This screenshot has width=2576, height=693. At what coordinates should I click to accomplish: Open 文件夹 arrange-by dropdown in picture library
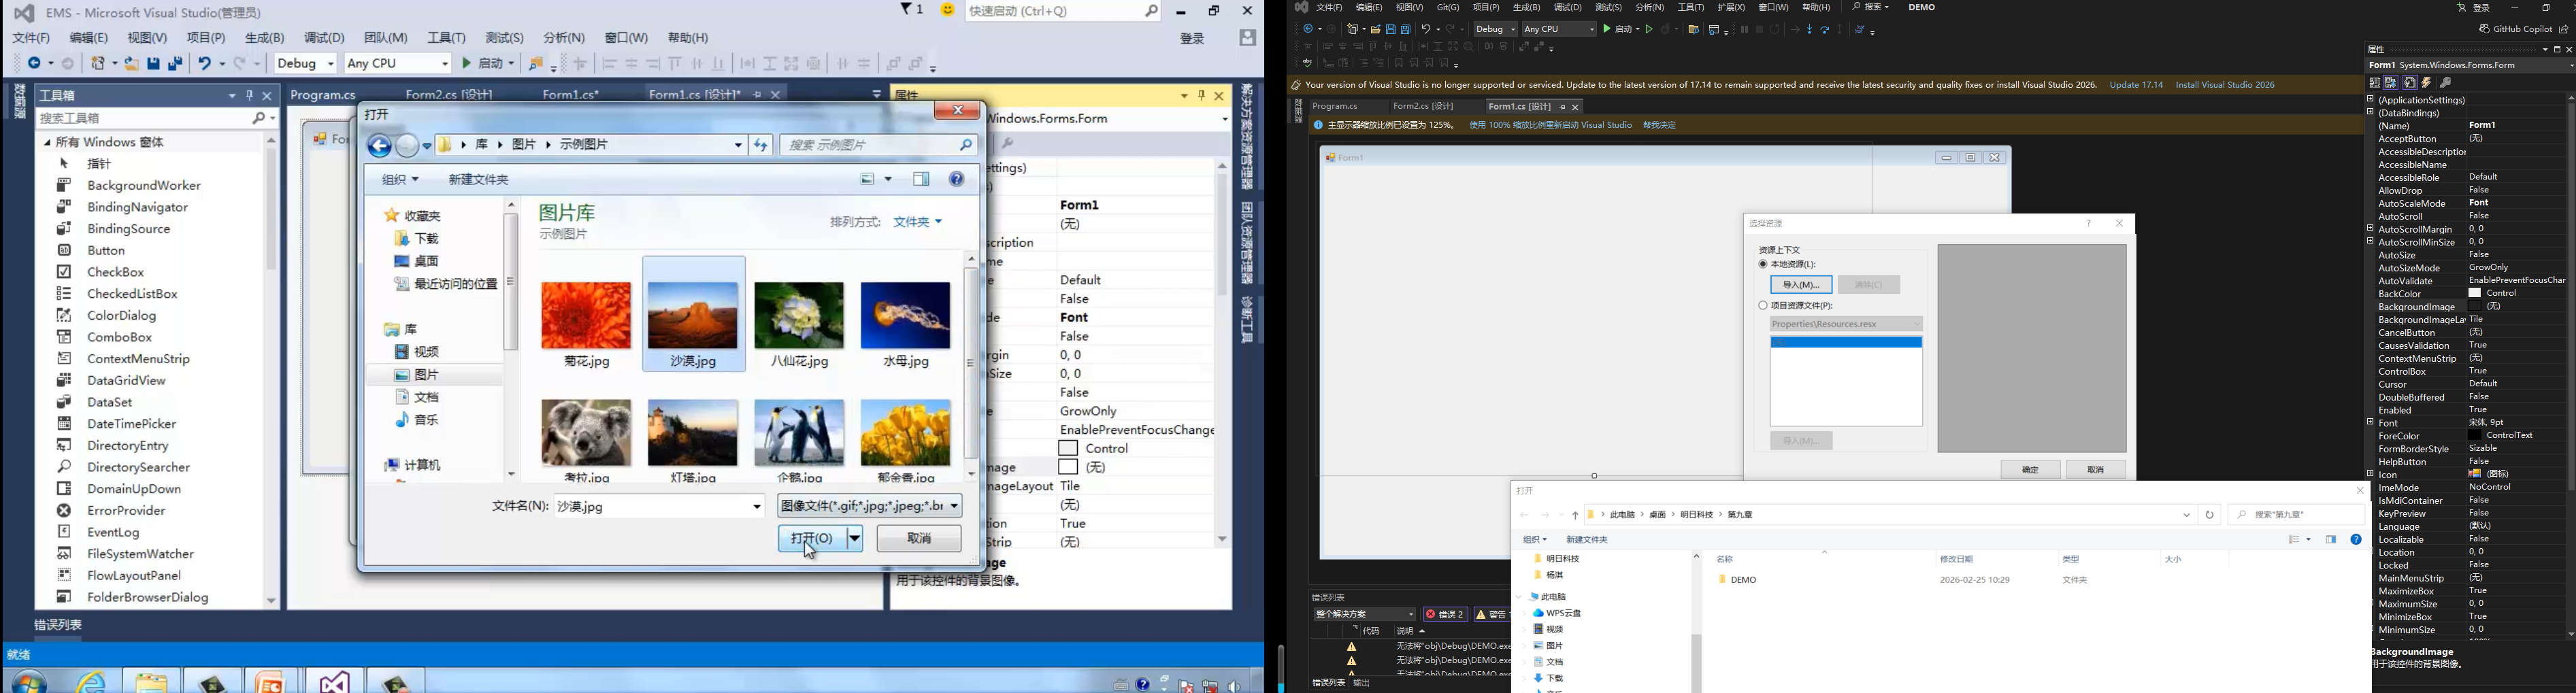pyautogui.click(x=918, y=222)
